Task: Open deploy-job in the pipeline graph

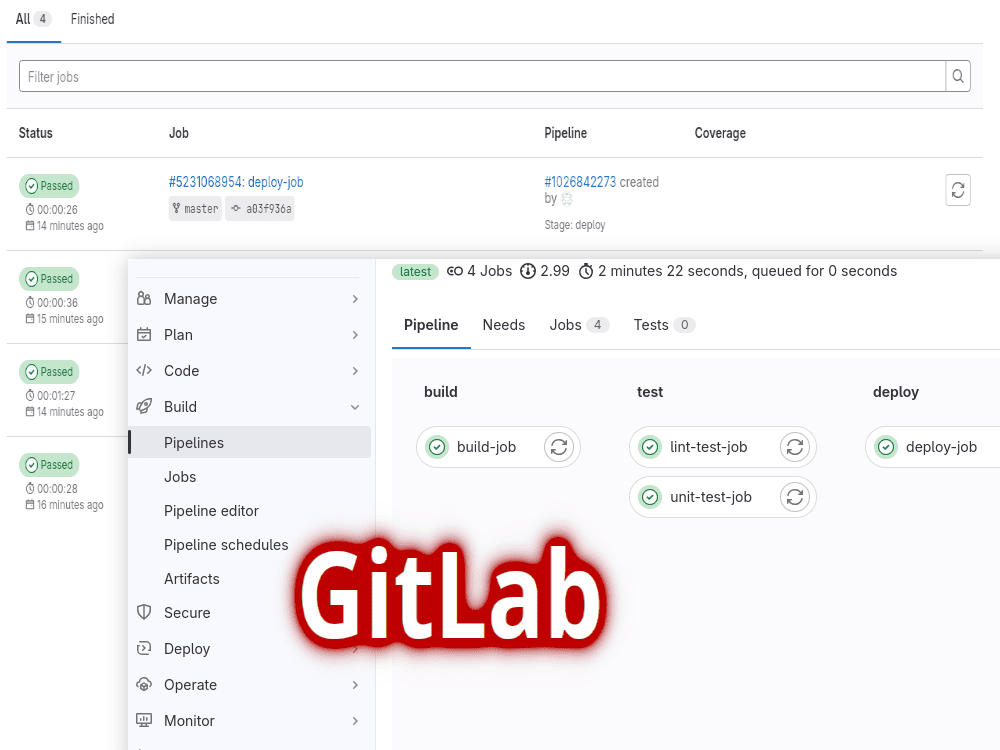Action: click(x=941, y=447)
